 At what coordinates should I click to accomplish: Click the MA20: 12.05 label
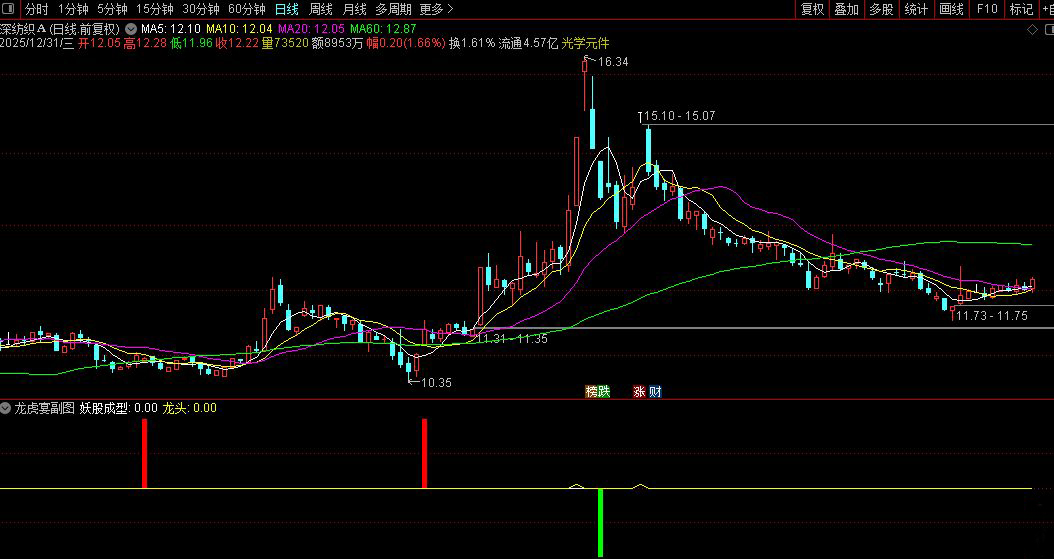(x=311, y=29)
